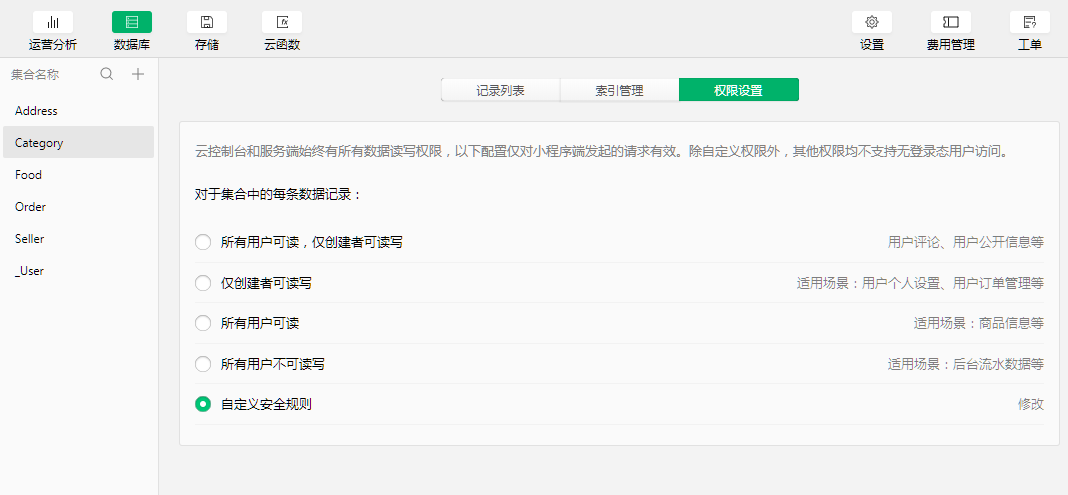Click 适用场景:后台流水数据等 description text

966,364
